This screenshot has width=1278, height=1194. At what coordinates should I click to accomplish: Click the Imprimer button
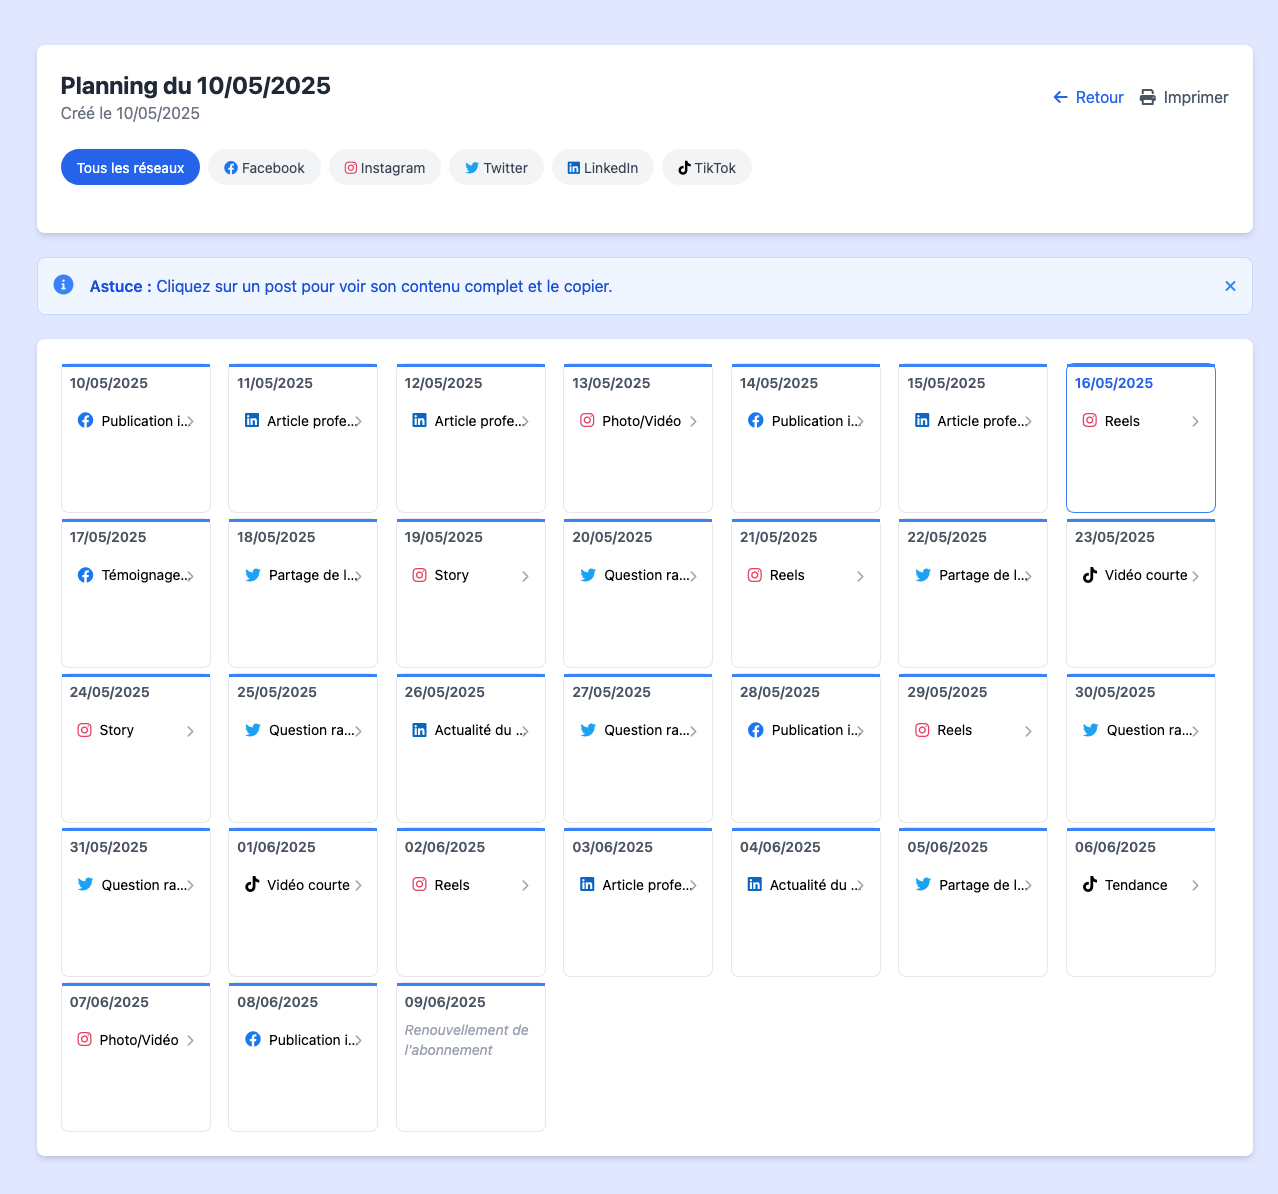(1184, 97)
